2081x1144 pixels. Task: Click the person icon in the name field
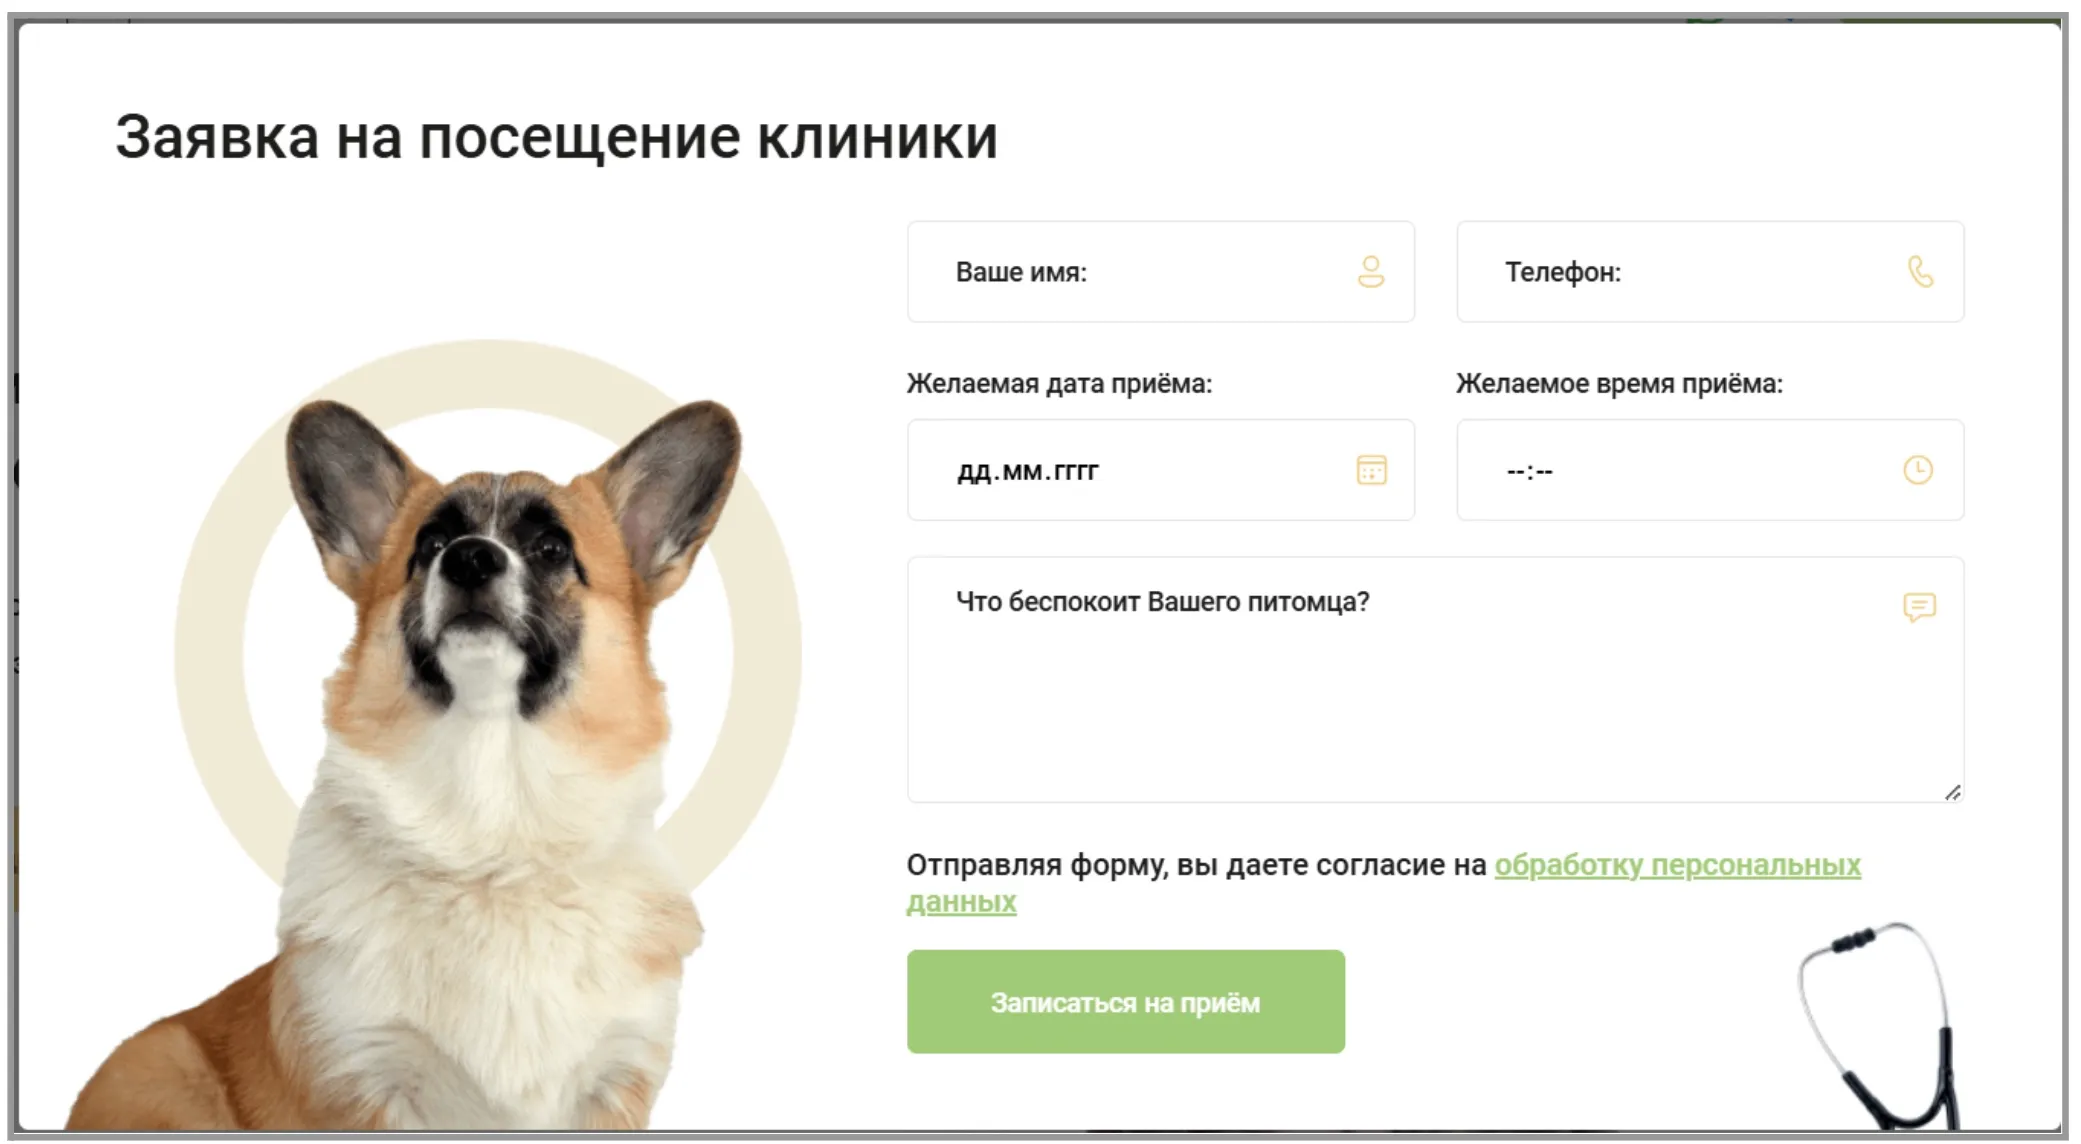1371,271
